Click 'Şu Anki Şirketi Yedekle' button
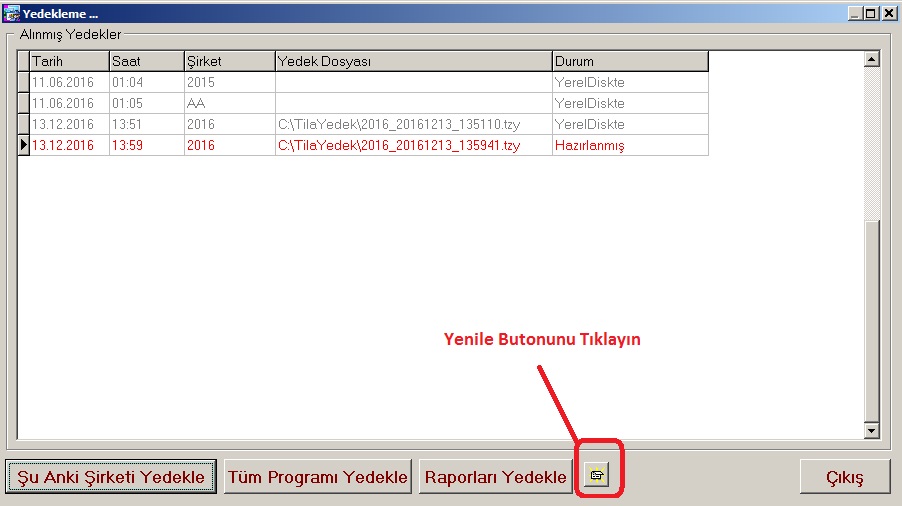The height and width of the screenshot is (506, 902). 111,477
